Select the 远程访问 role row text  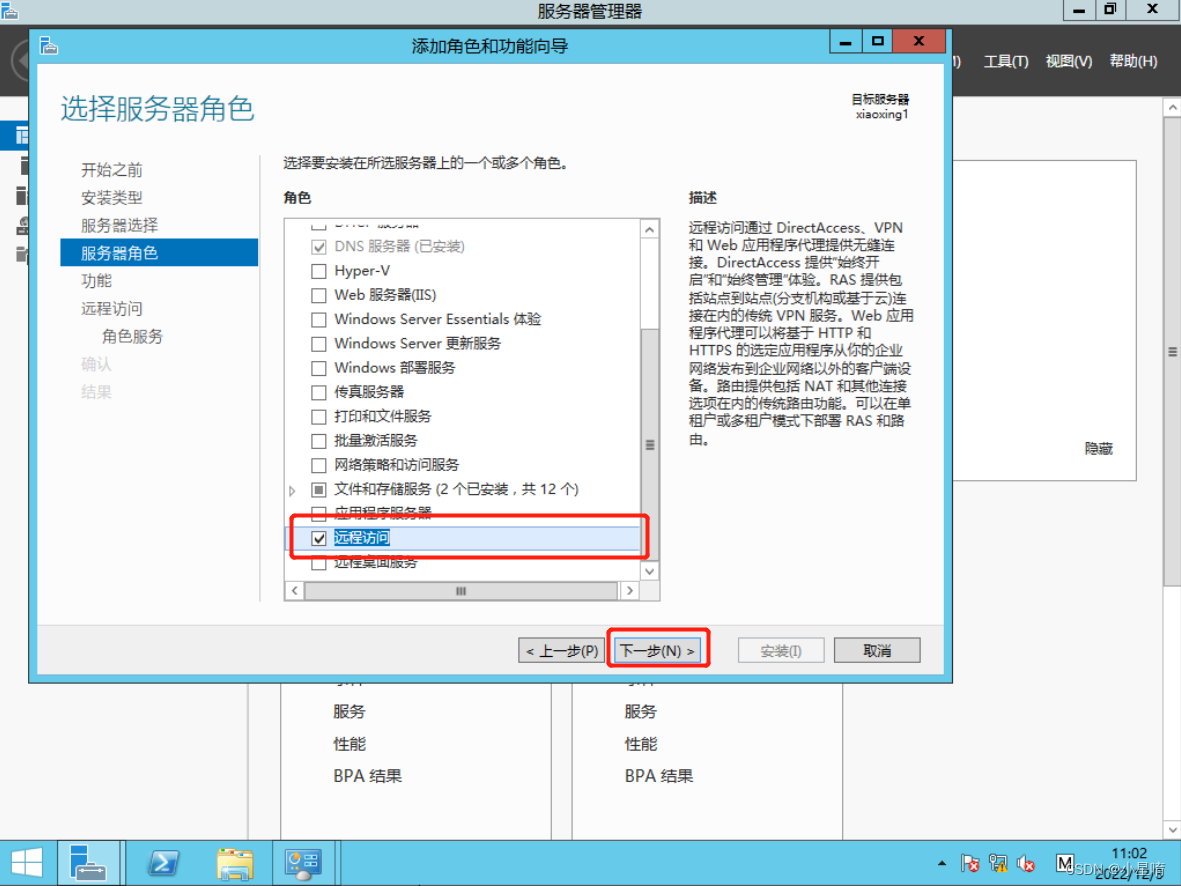click(x=362, y=538)
